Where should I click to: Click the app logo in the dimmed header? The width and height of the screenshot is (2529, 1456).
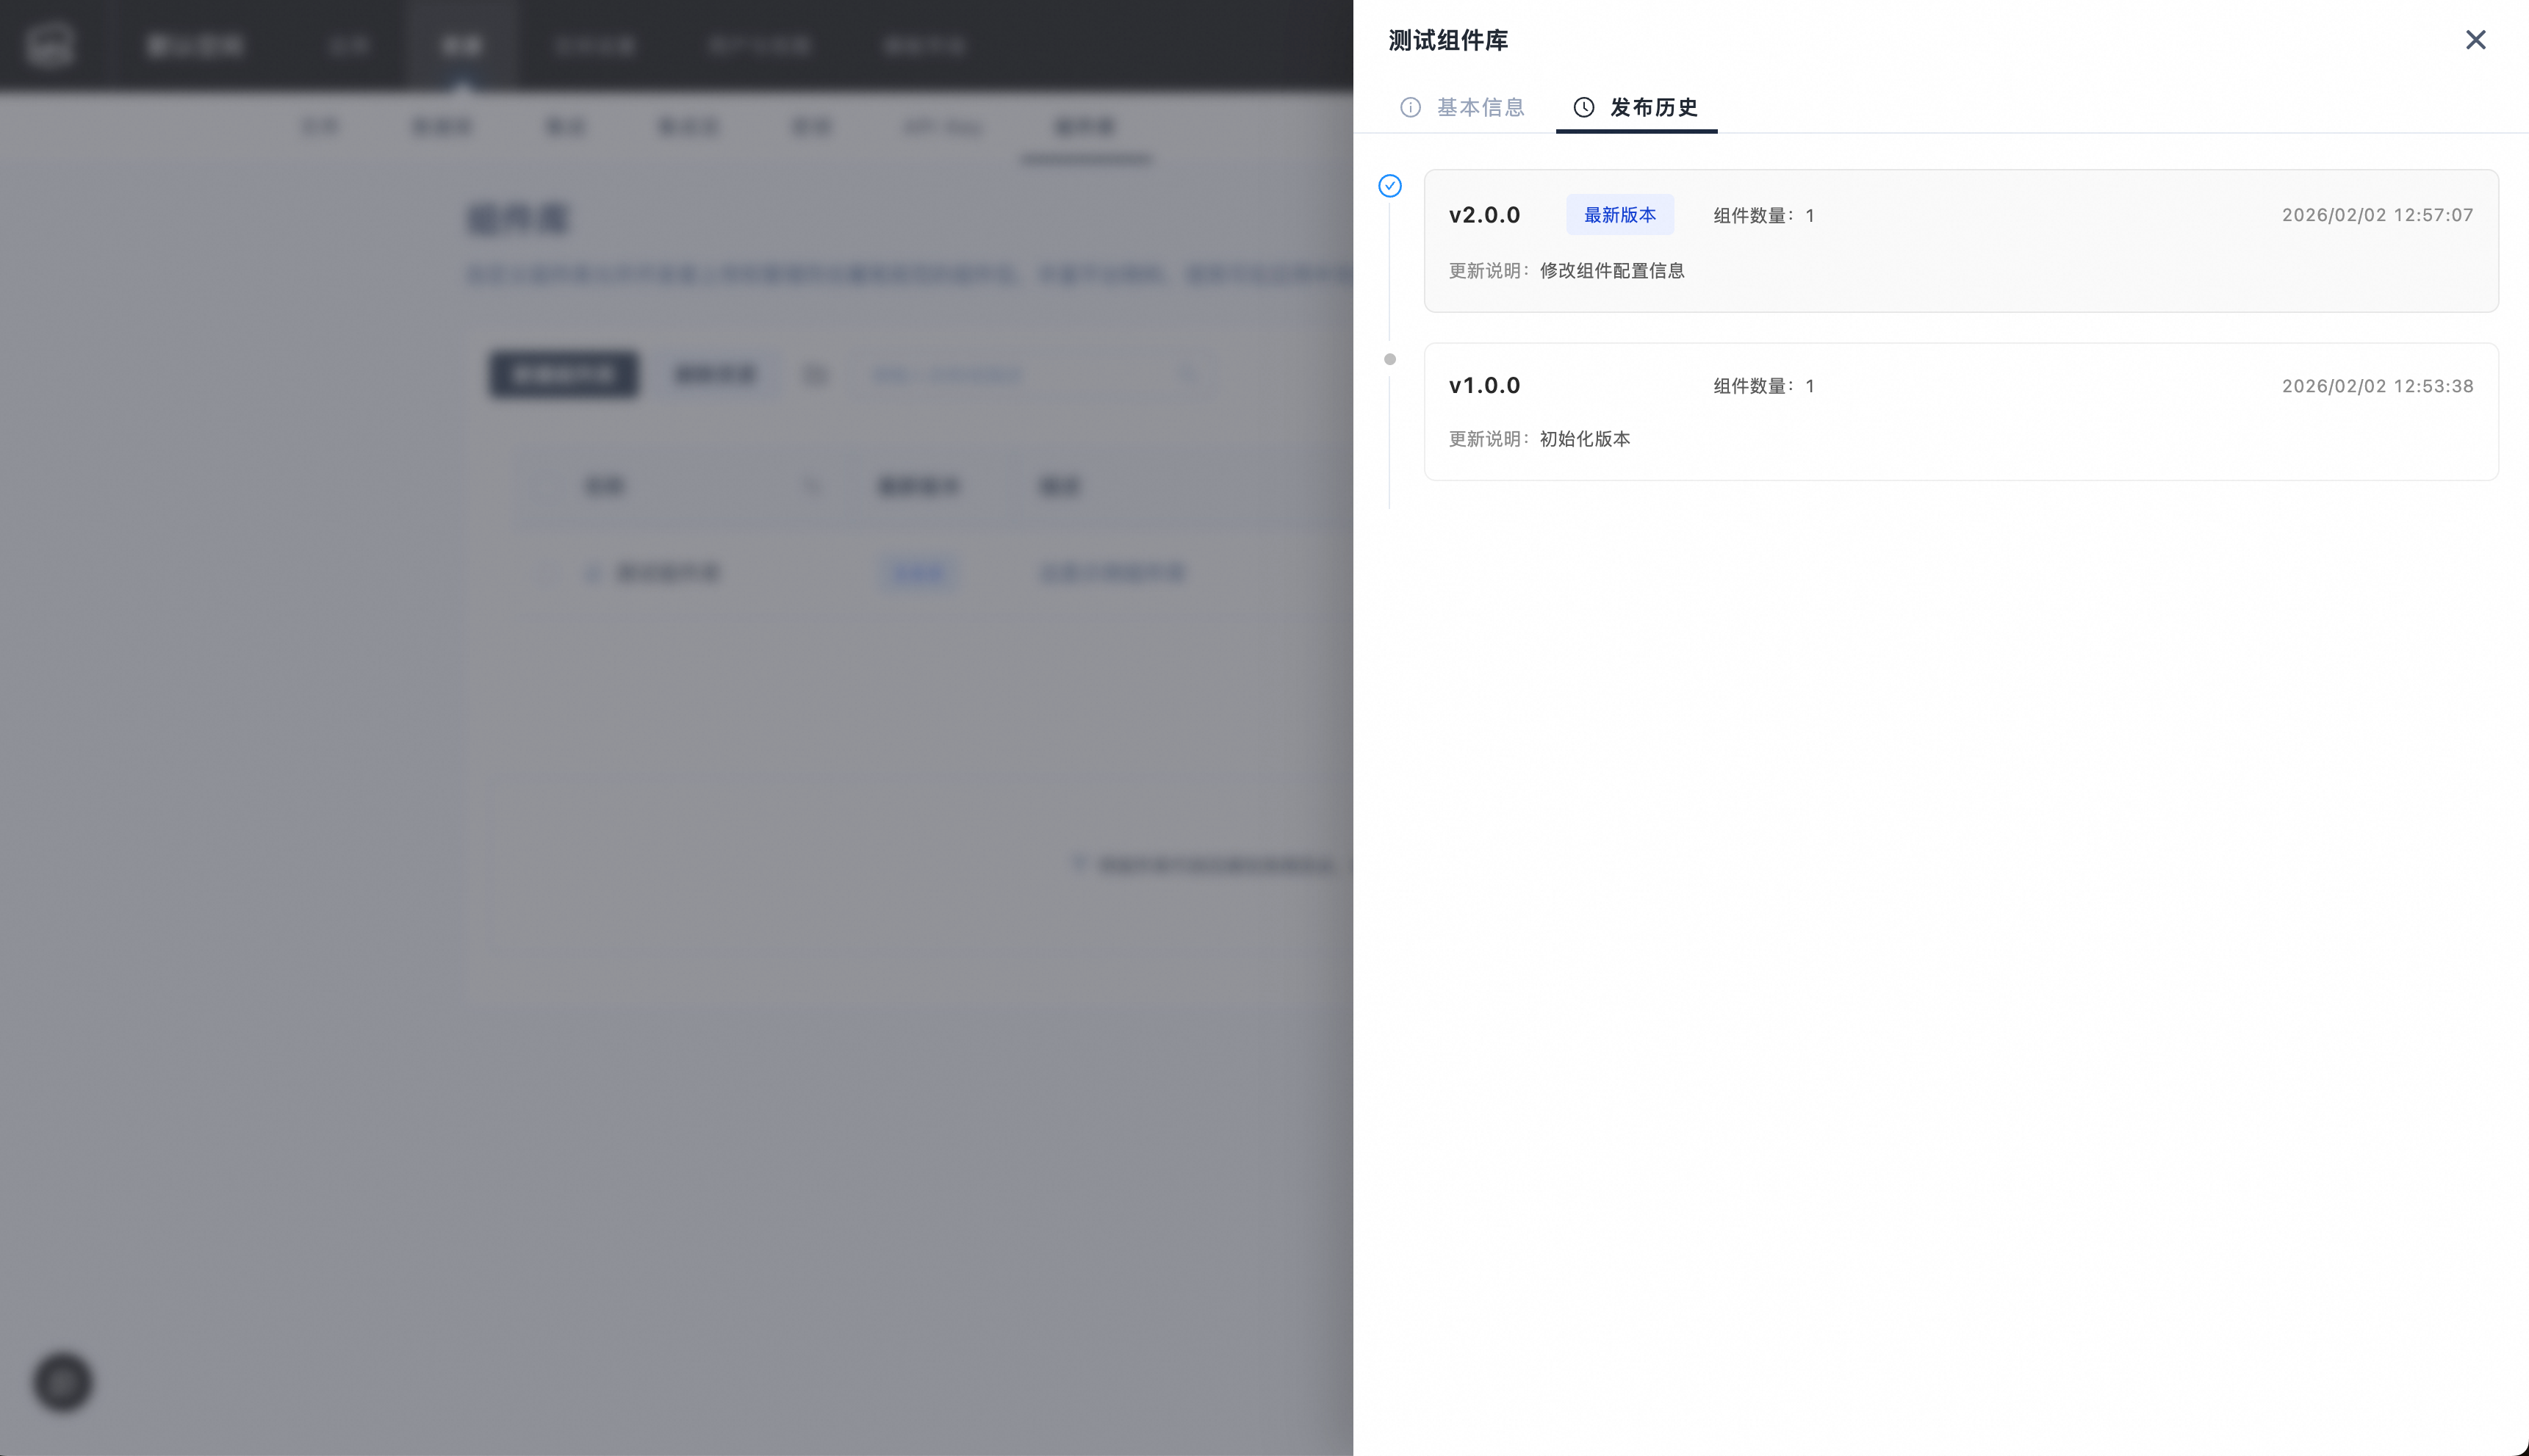pyautogui.click(x=50, y=45)
